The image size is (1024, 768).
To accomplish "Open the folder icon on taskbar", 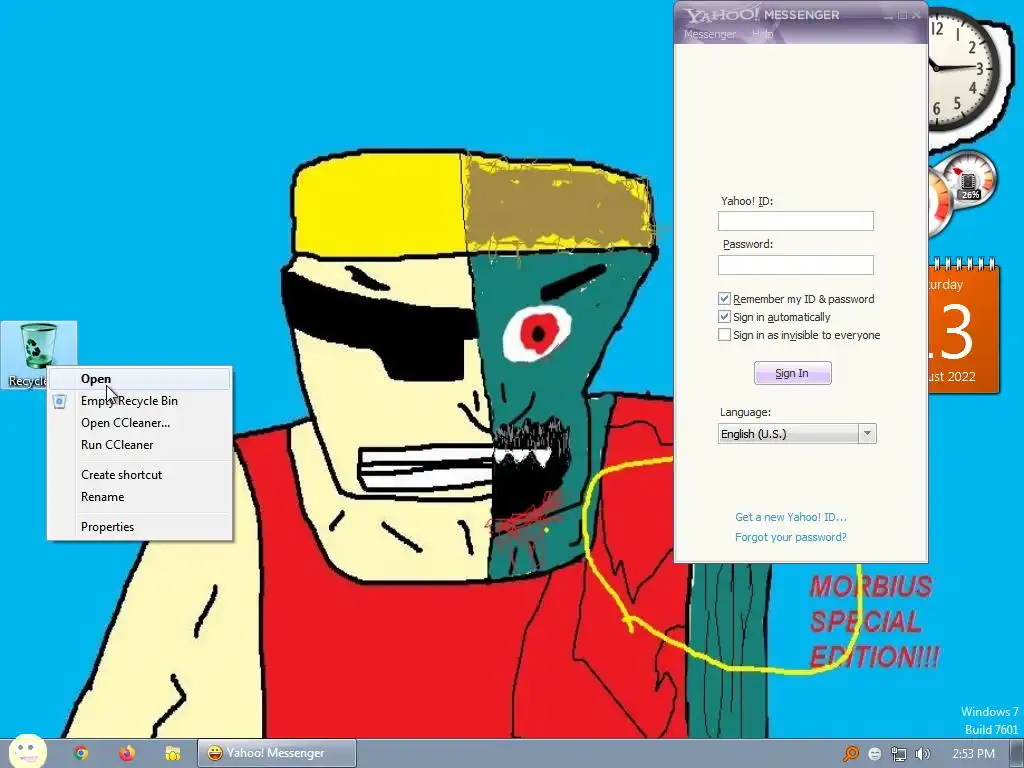I will (172, 754).
